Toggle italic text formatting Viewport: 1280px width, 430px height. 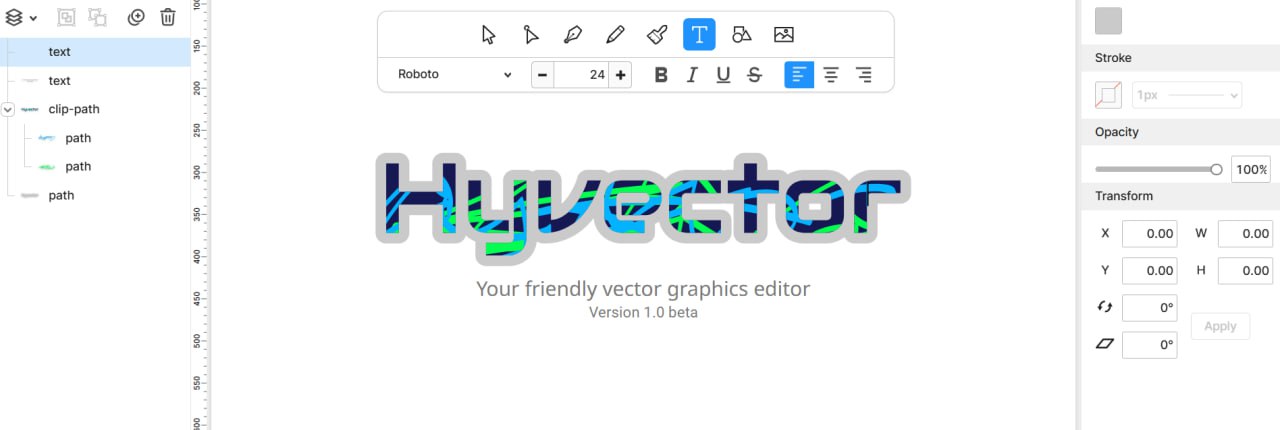coord(691,75)
